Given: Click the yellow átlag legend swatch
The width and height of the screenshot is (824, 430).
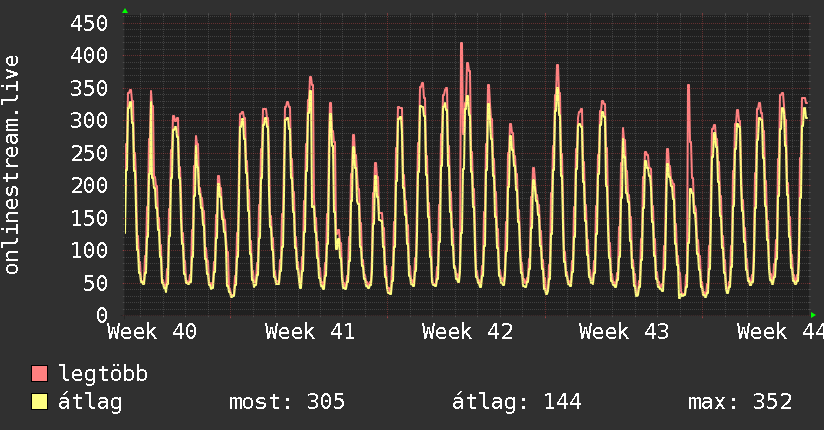Looking at the screenshot, I should (x=39, y=401).
